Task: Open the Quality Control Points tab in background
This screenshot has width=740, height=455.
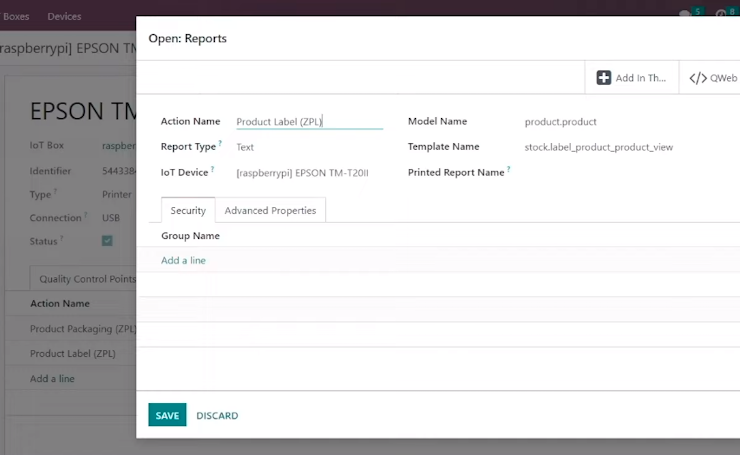Action: point(83,279)
